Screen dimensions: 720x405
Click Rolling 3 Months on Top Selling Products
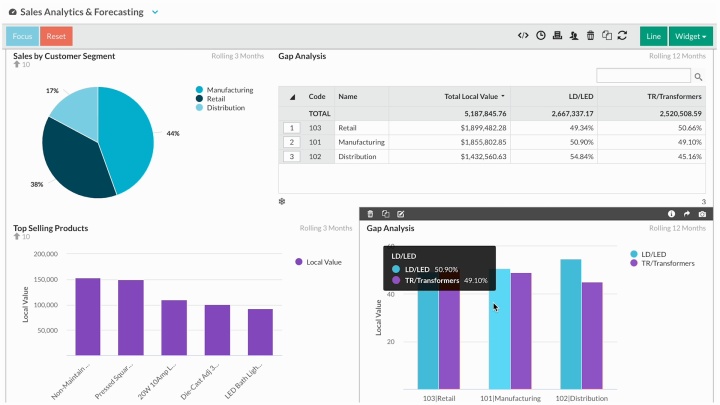click(326, 228)
